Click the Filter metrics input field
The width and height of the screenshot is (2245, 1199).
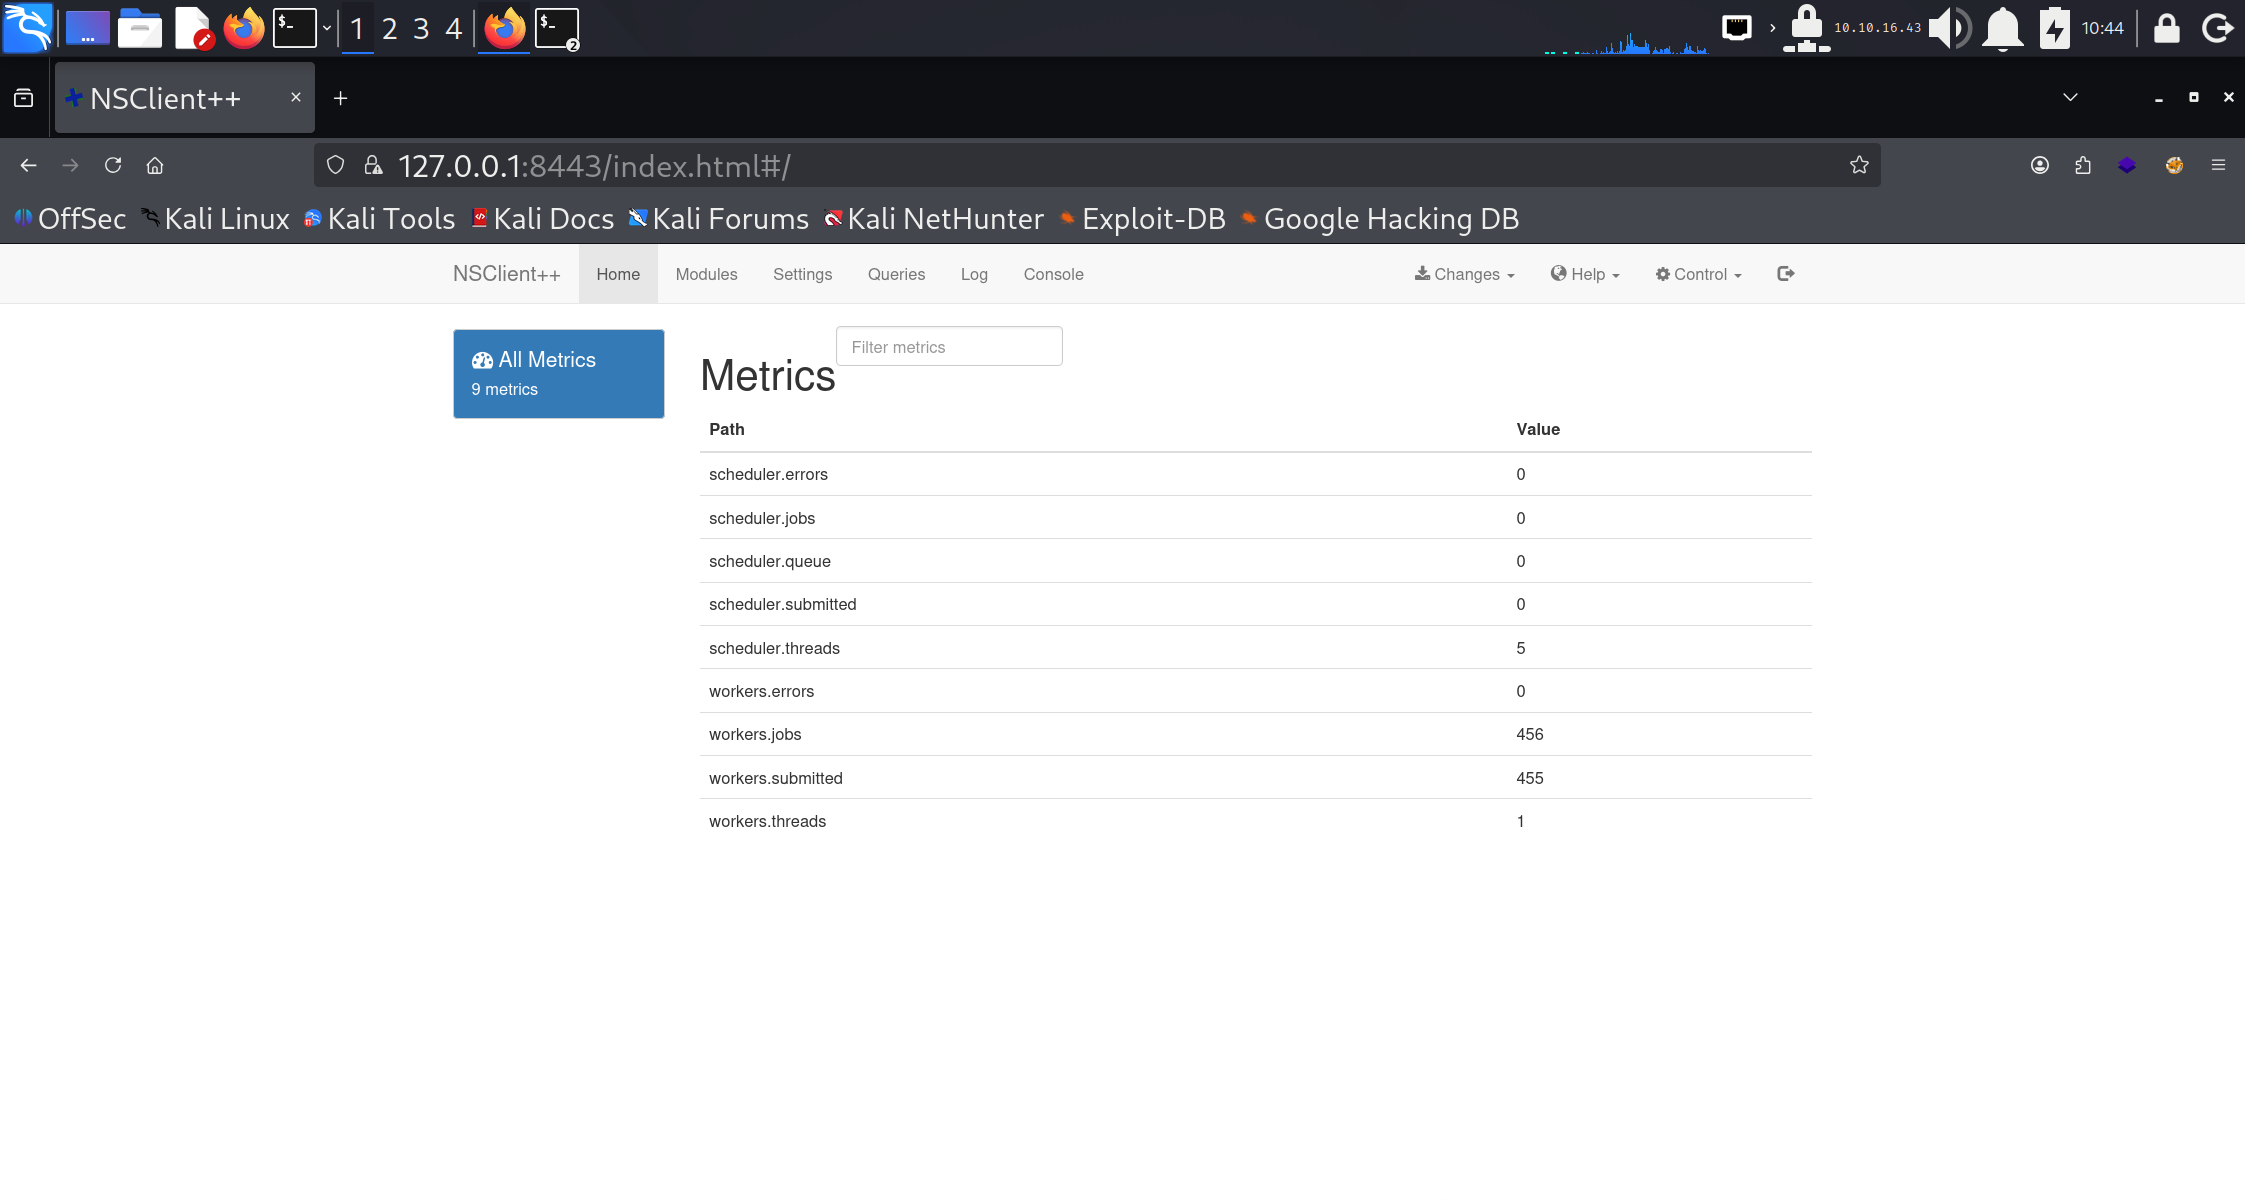[948, 347]
